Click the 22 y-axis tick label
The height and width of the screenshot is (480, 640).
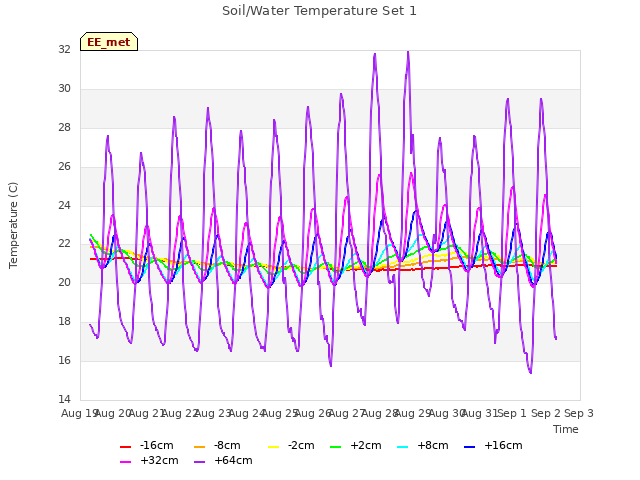pos(64,244)
